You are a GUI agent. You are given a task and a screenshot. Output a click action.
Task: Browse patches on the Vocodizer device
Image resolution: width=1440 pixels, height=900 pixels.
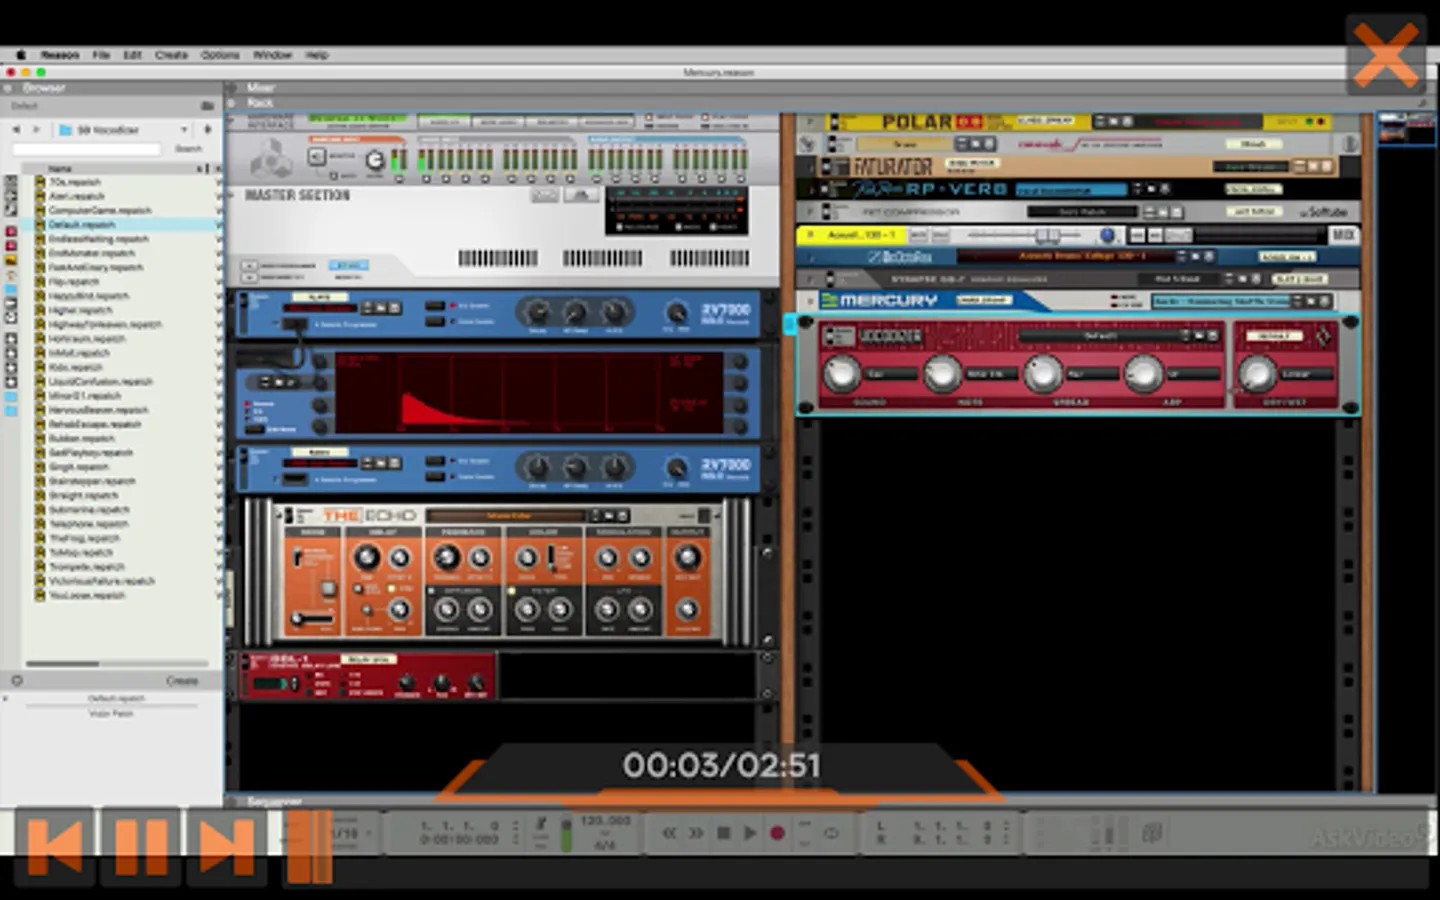tap(1199, 336)
